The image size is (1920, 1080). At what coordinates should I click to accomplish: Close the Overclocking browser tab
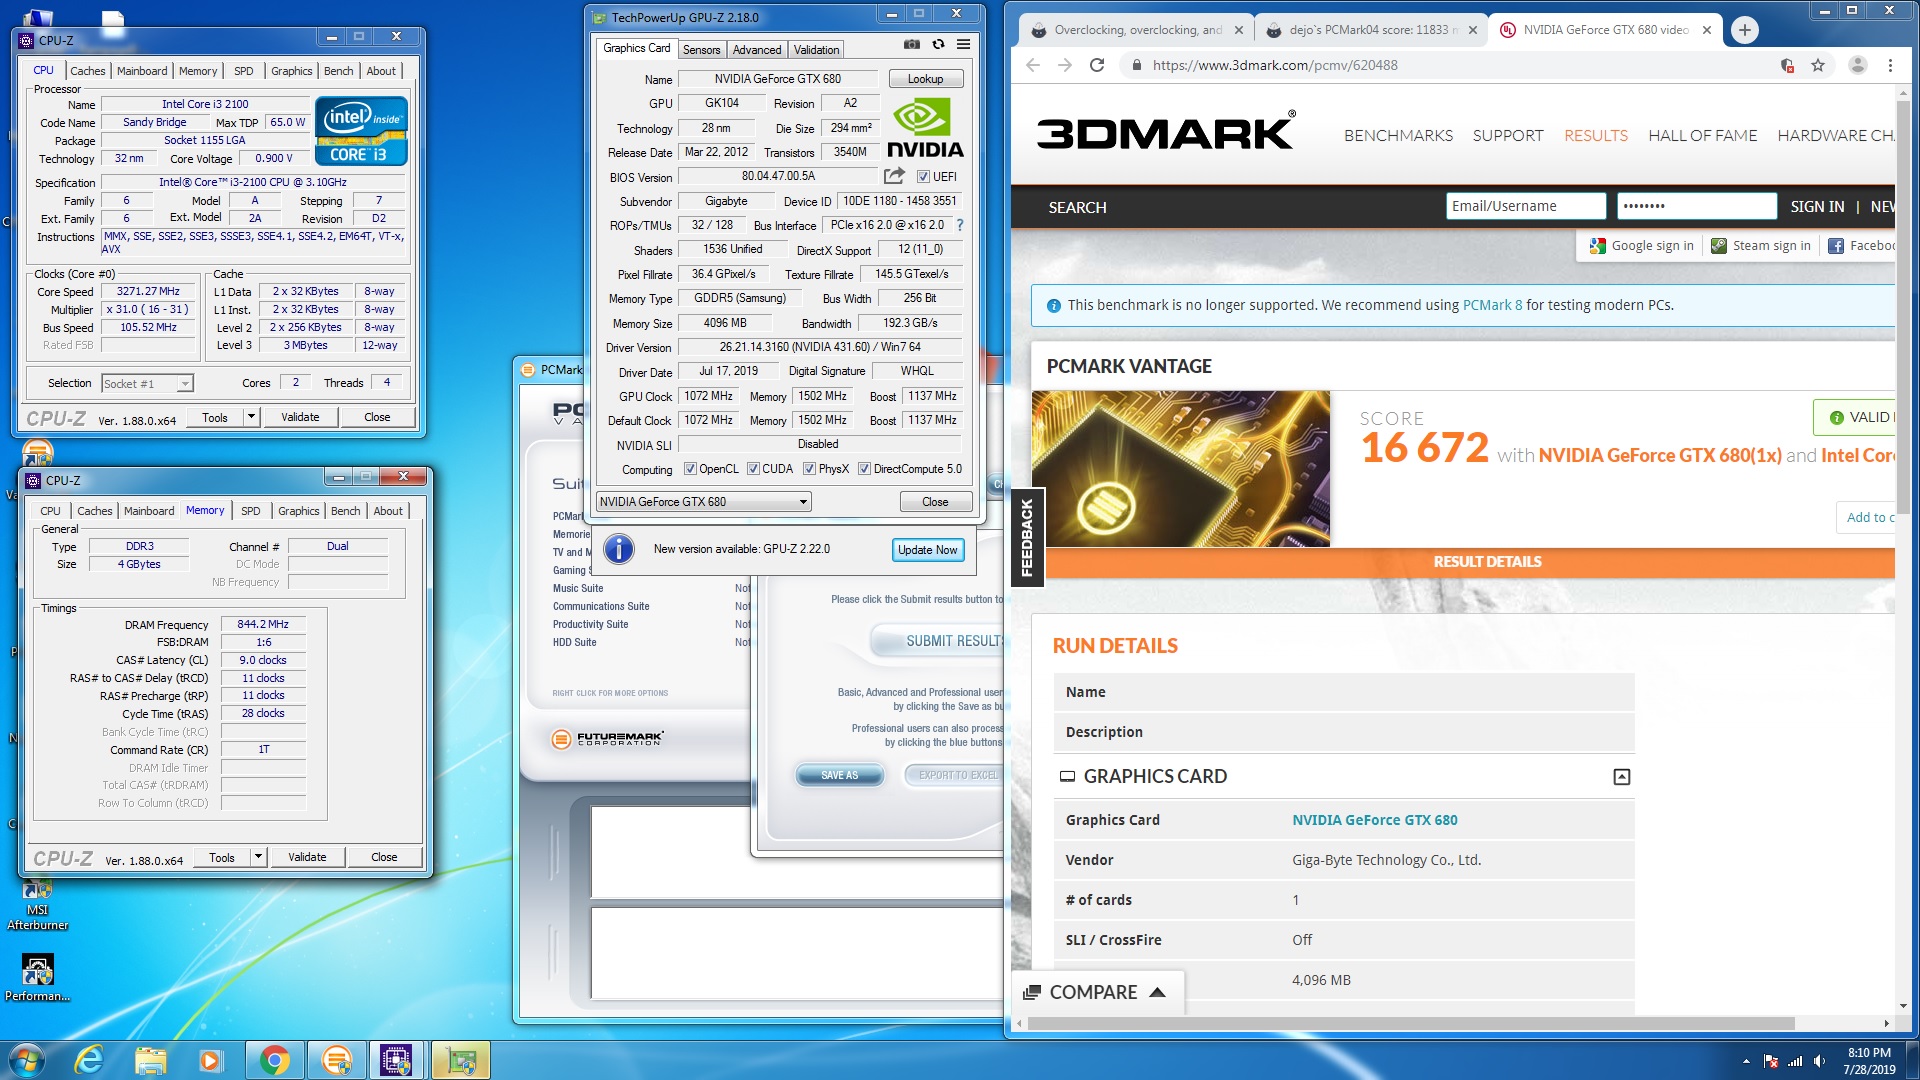click(1239, 30)
